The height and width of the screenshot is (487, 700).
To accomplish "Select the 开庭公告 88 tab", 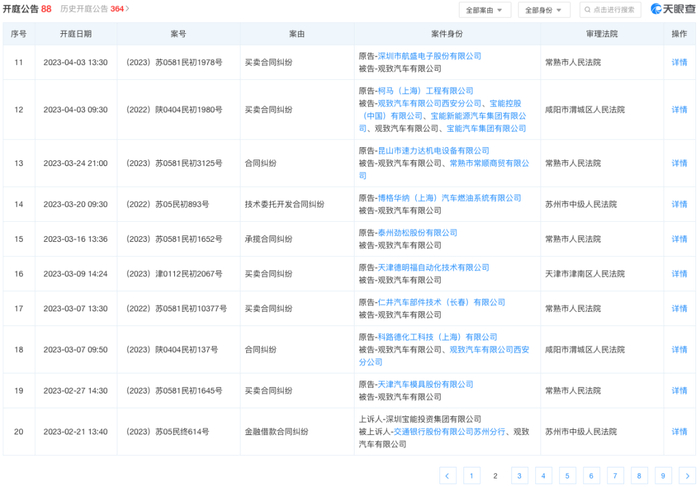I will (x=27, y=9).
